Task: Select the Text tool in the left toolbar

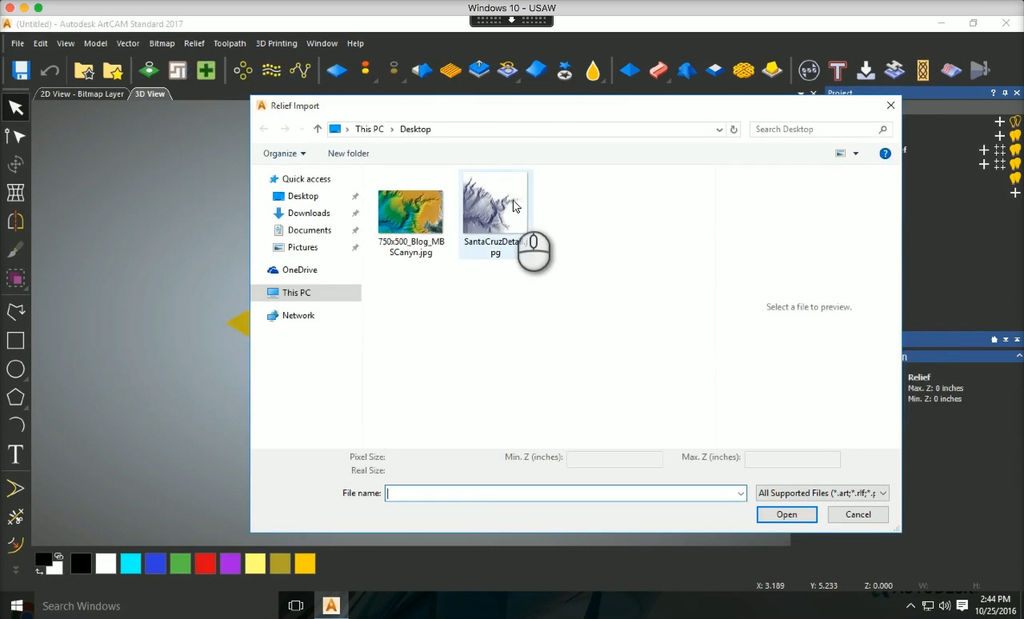Action: [x=16, y=454]
